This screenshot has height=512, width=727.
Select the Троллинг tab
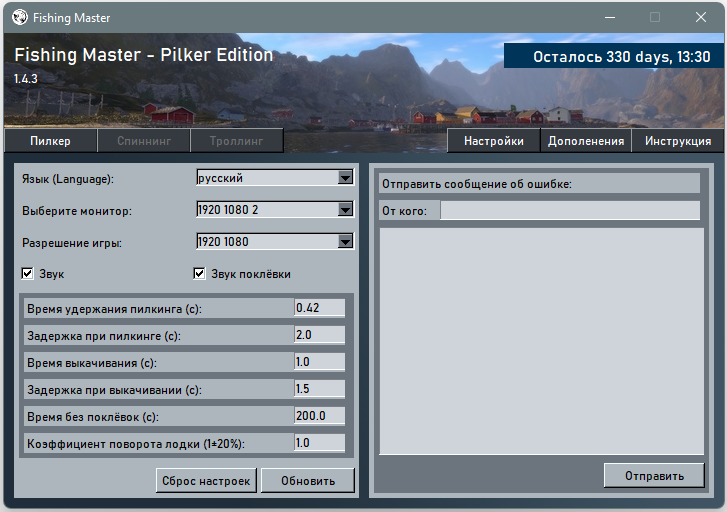tap(236, 141)
